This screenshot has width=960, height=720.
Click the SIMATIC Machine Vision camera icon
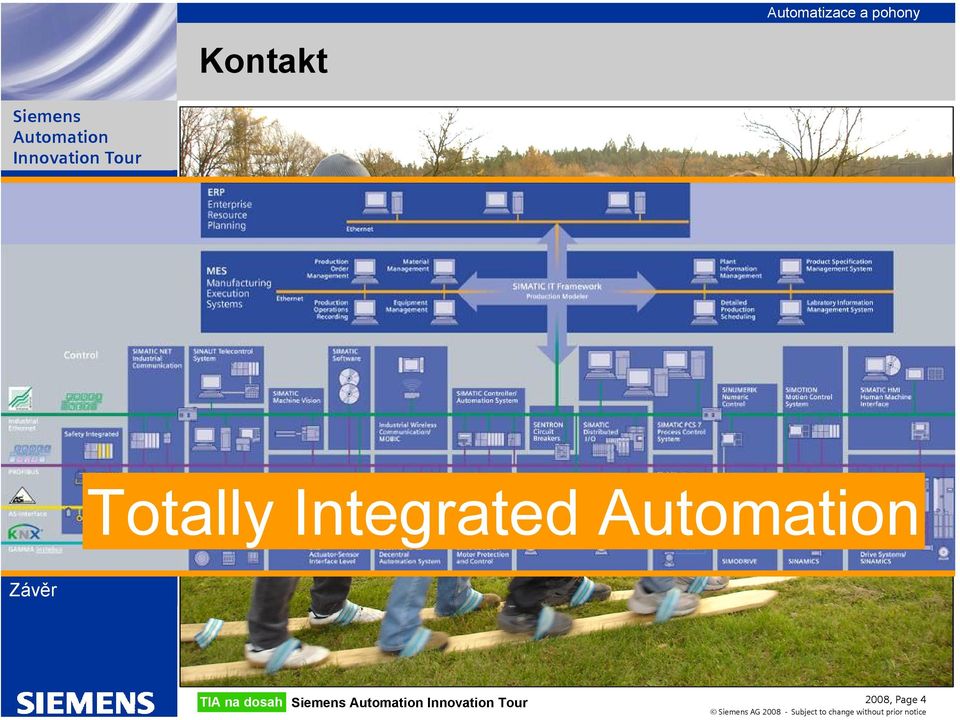[x=298, y=433]
